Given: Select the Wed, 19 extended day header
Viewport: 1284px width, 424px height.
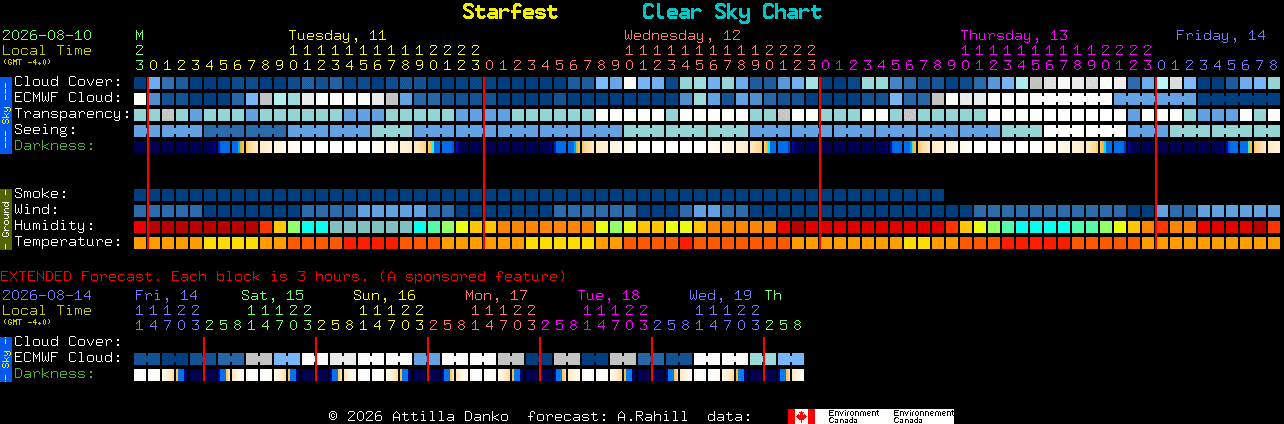Looking at the screenshot, I should coord(720,295).
